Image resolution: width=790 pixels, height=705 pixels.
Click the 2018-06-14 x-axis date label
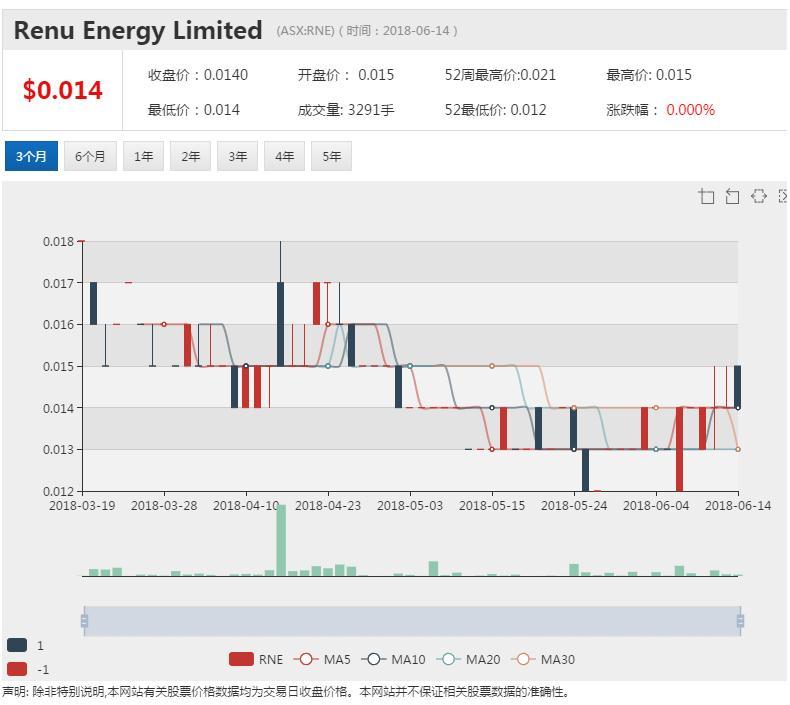[738, 505]
